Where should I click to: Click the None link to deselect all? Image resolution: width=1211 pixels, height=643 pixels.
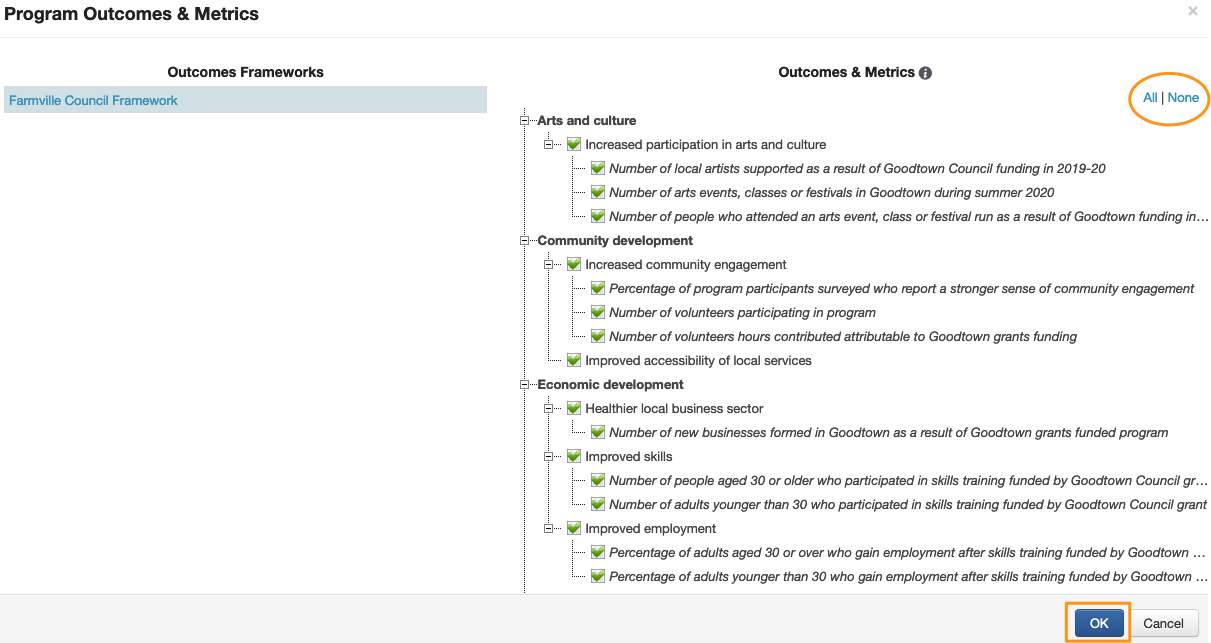1183,98
